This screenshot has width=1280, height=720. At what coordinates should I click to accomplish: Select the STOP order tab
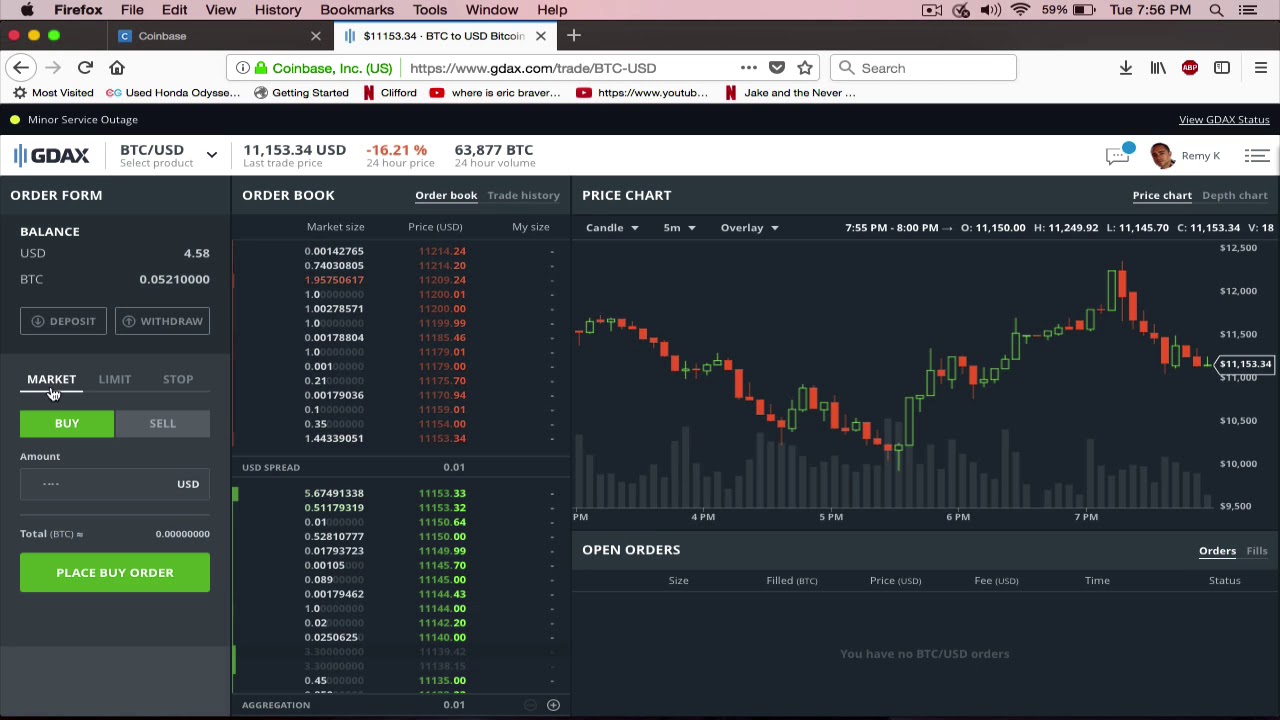click(178, 379)
